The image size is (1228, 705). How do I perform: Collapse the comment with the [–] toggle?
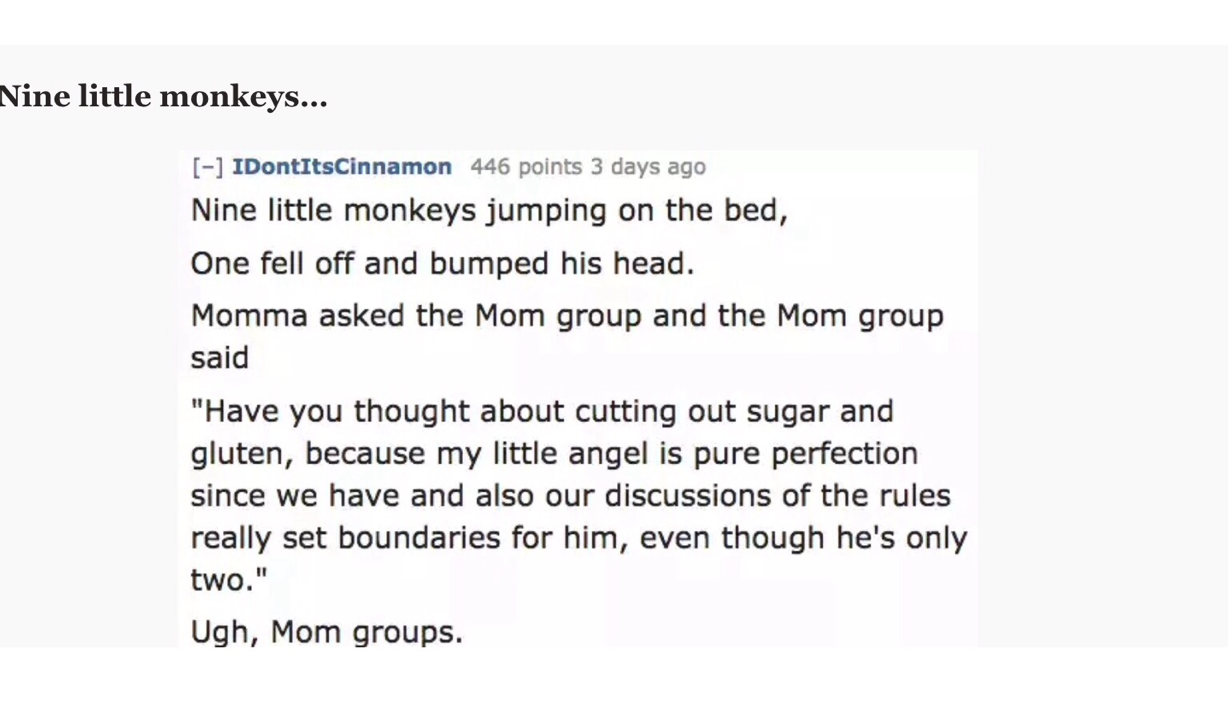point(207,167)
